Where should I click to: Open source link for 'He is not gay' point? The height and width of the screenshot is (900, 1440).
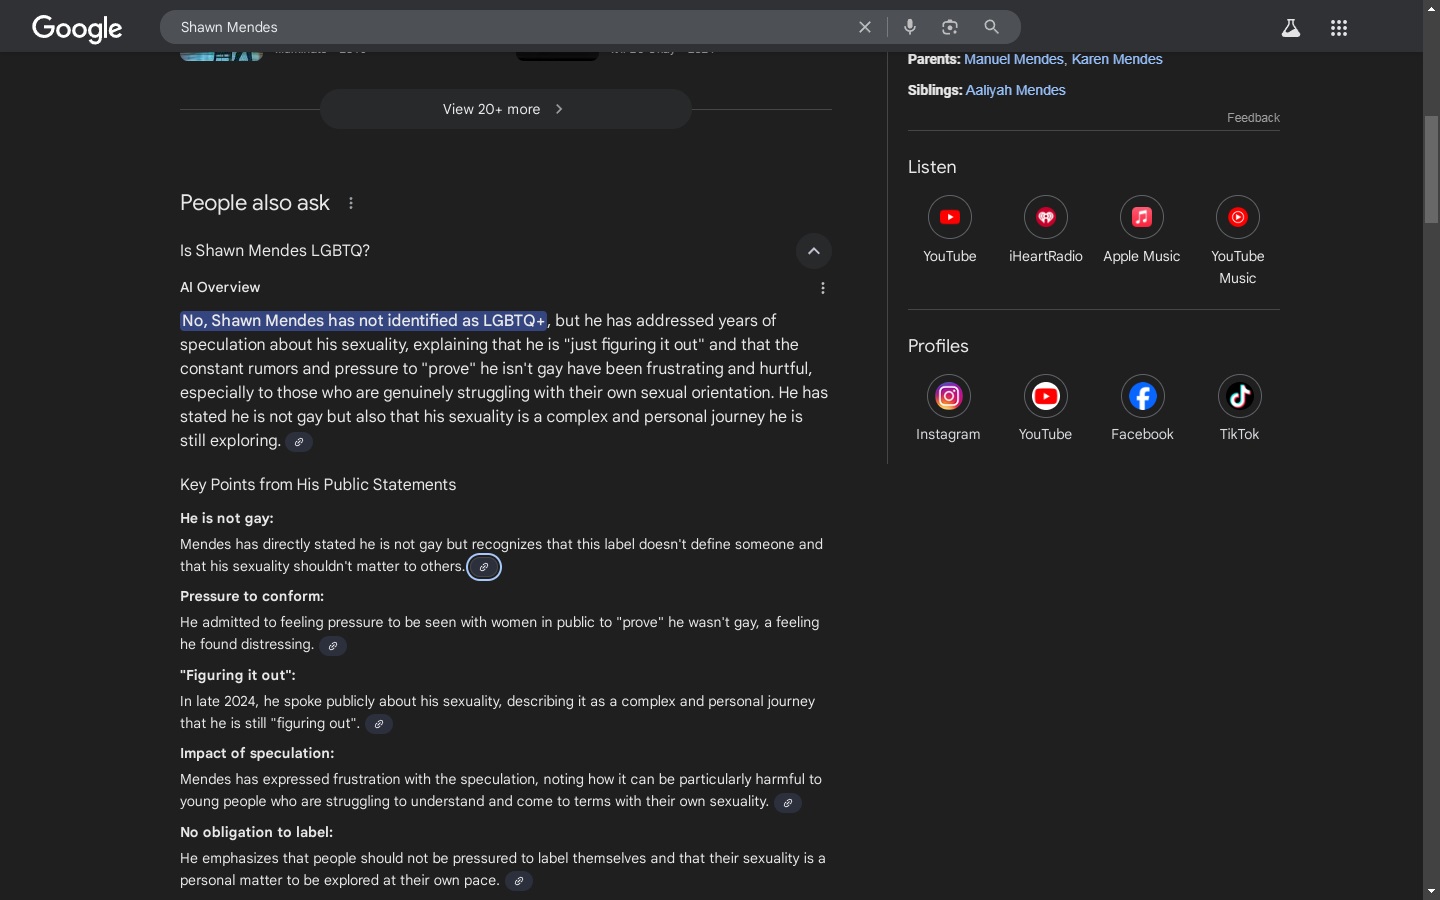tap(484, 567)
